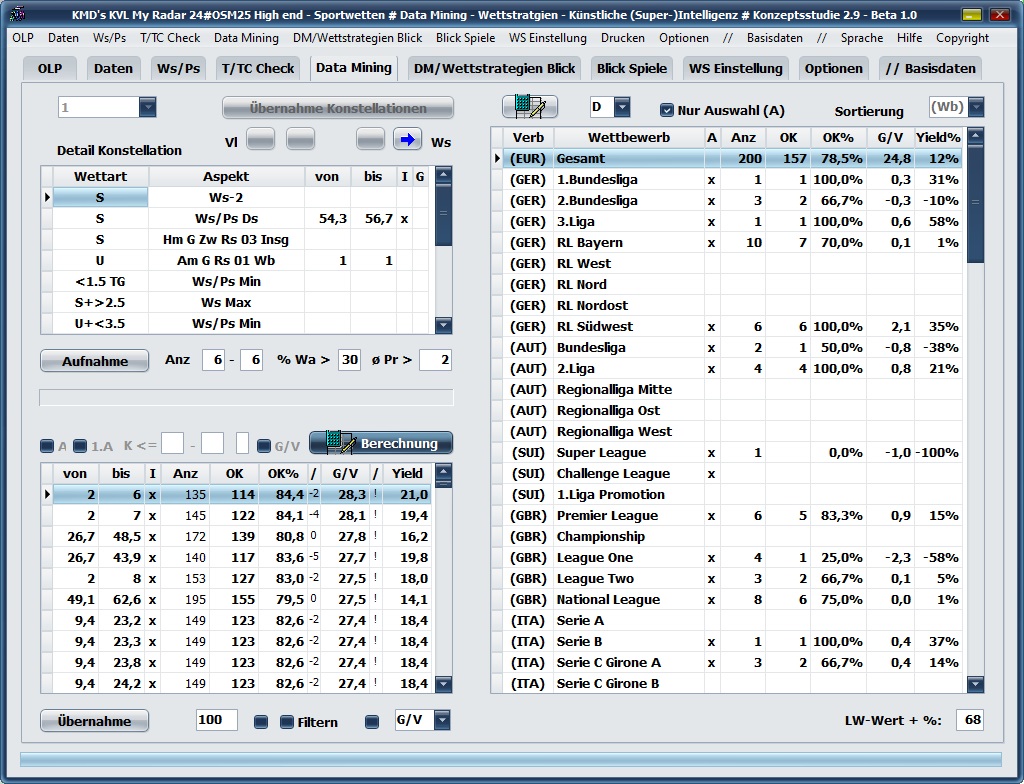1024x784 pixels.
Task: Click the application icon in the title bar
Action: pos(18,14)
